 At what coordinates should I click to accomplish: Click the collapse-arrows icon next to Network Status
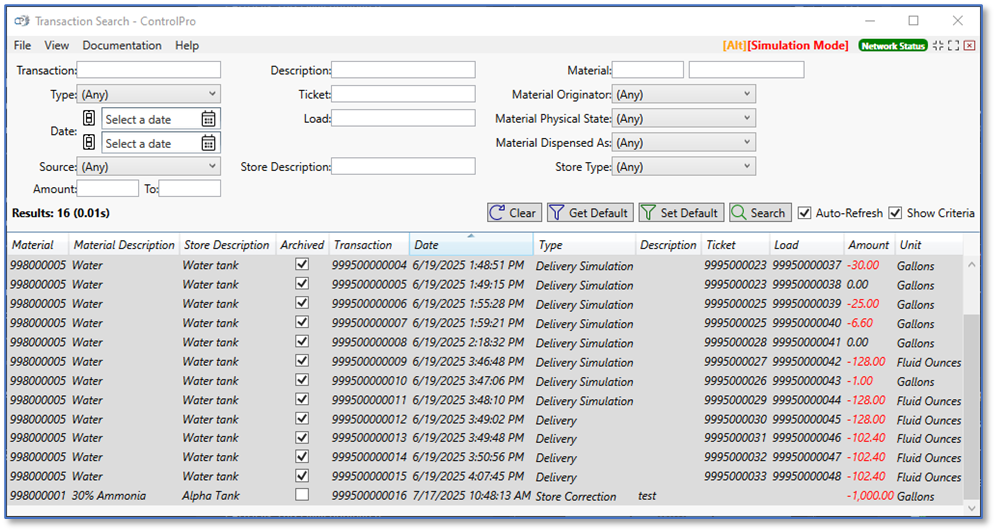pos(937,46)
